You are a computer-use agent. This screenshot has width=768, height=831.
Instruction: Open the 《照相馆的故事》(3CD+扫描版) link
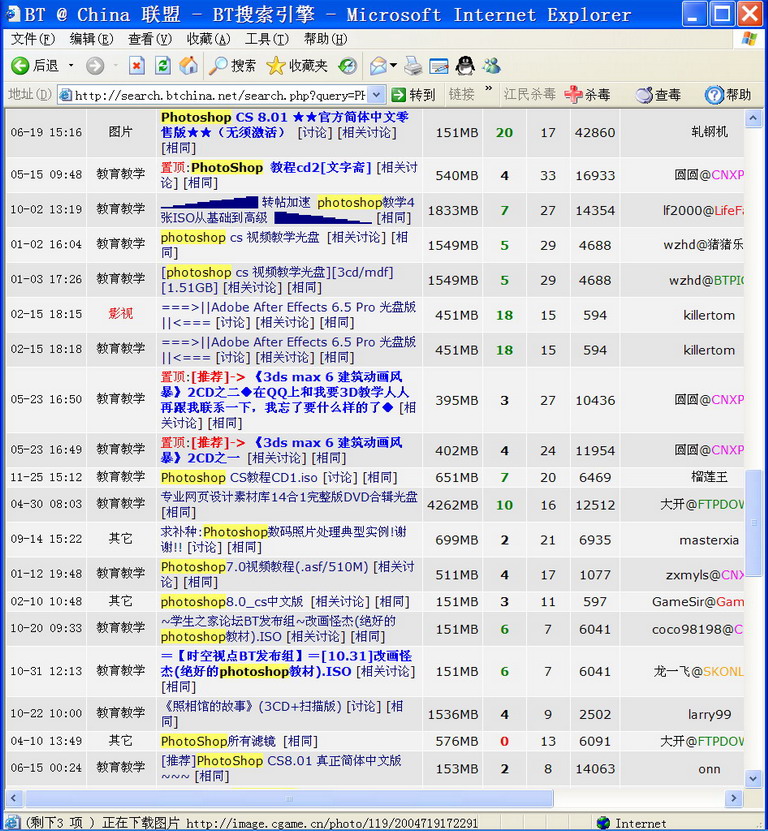pos(251,706)
